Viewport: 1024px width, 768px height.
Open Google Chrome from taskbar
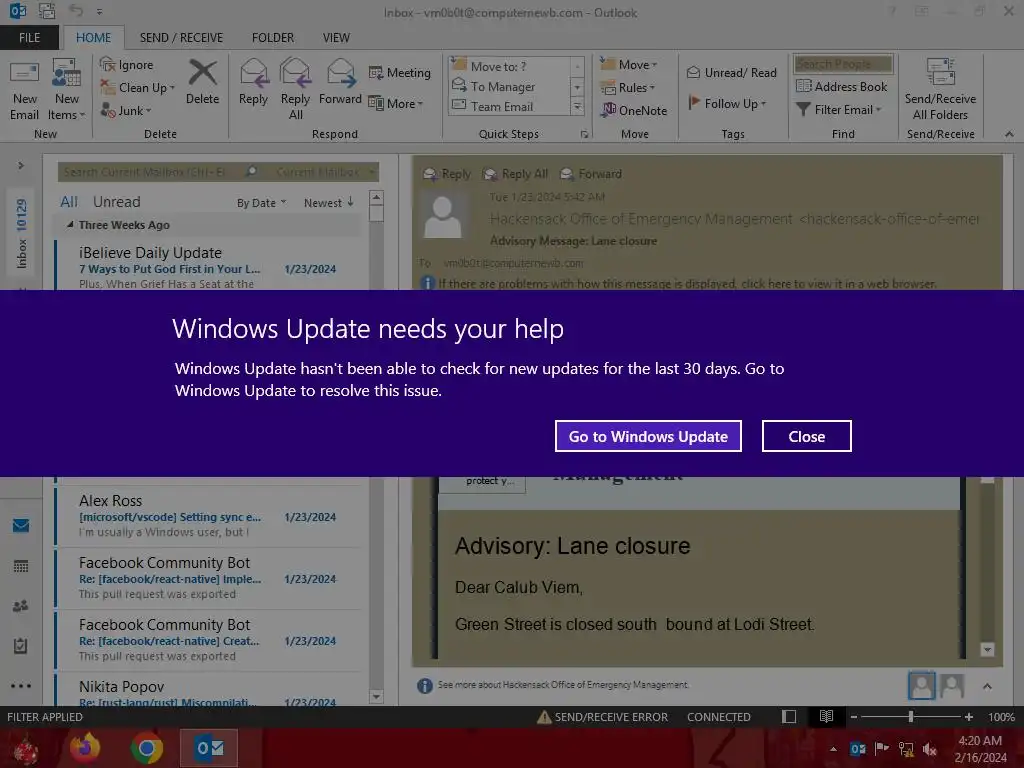[x=146, y=748]
